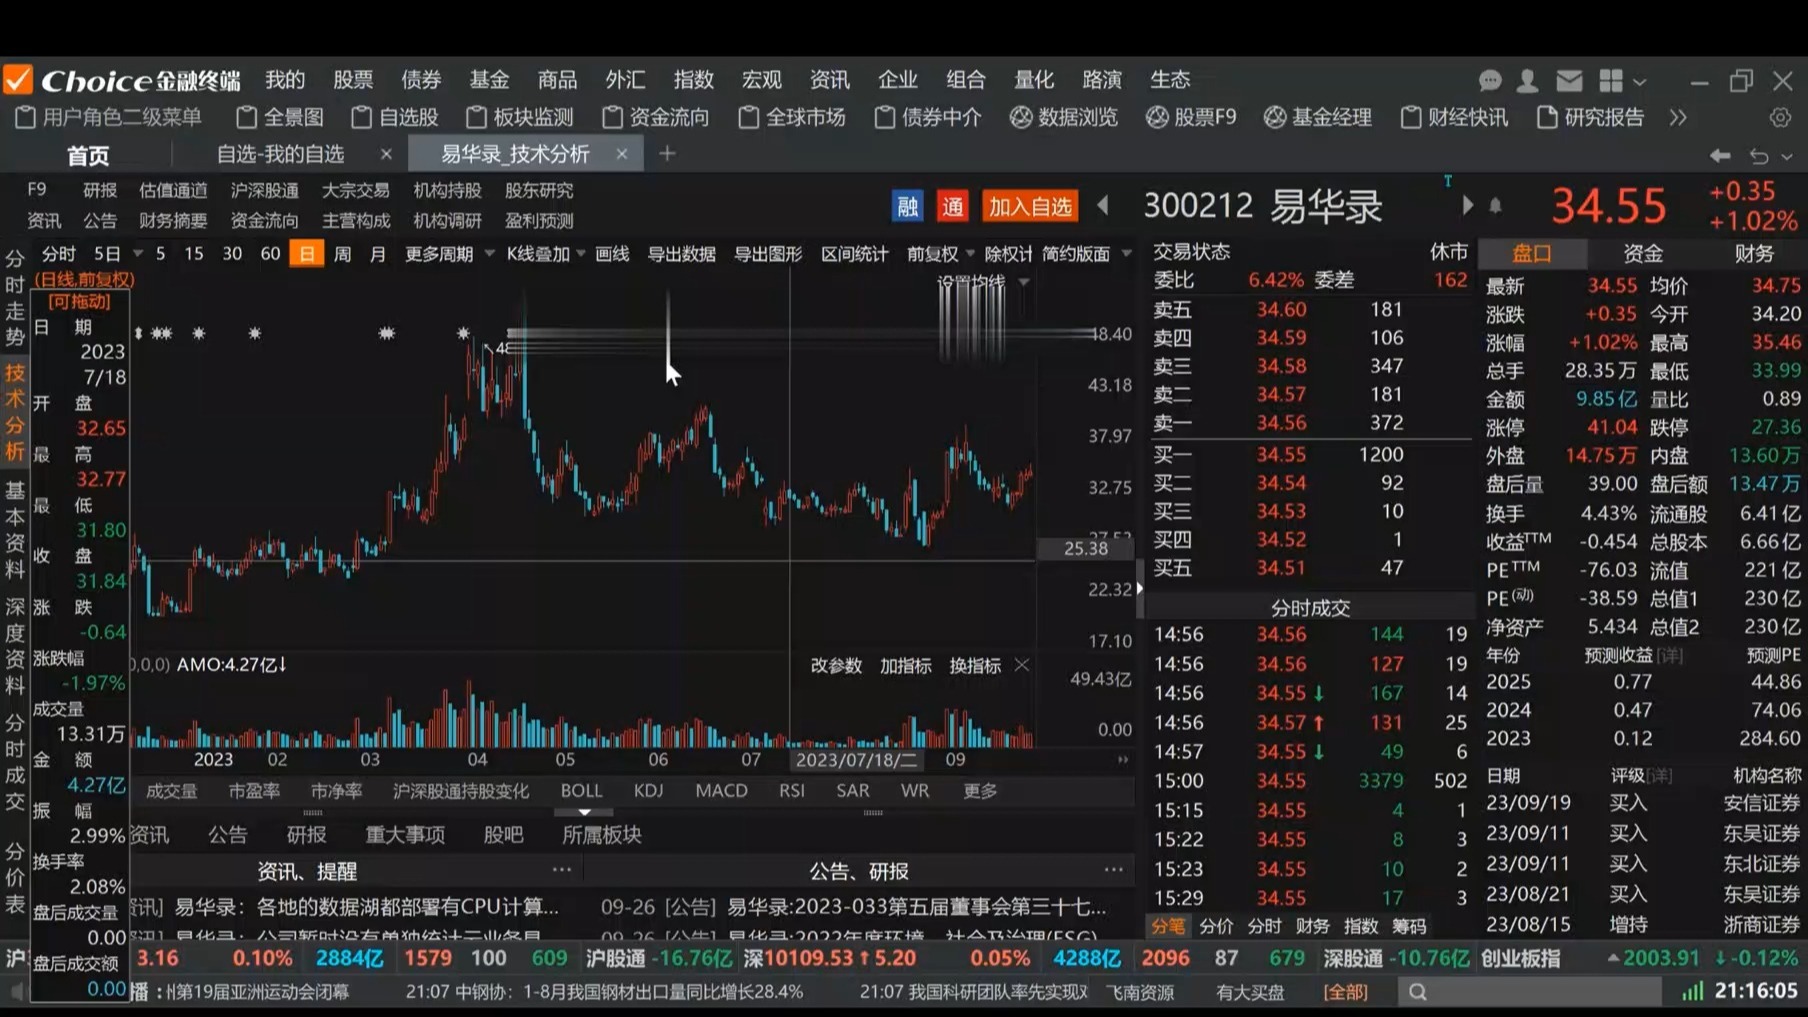Select 基金 from the top menu bar
1808x1017 pixels.
(x=489, y=80)
